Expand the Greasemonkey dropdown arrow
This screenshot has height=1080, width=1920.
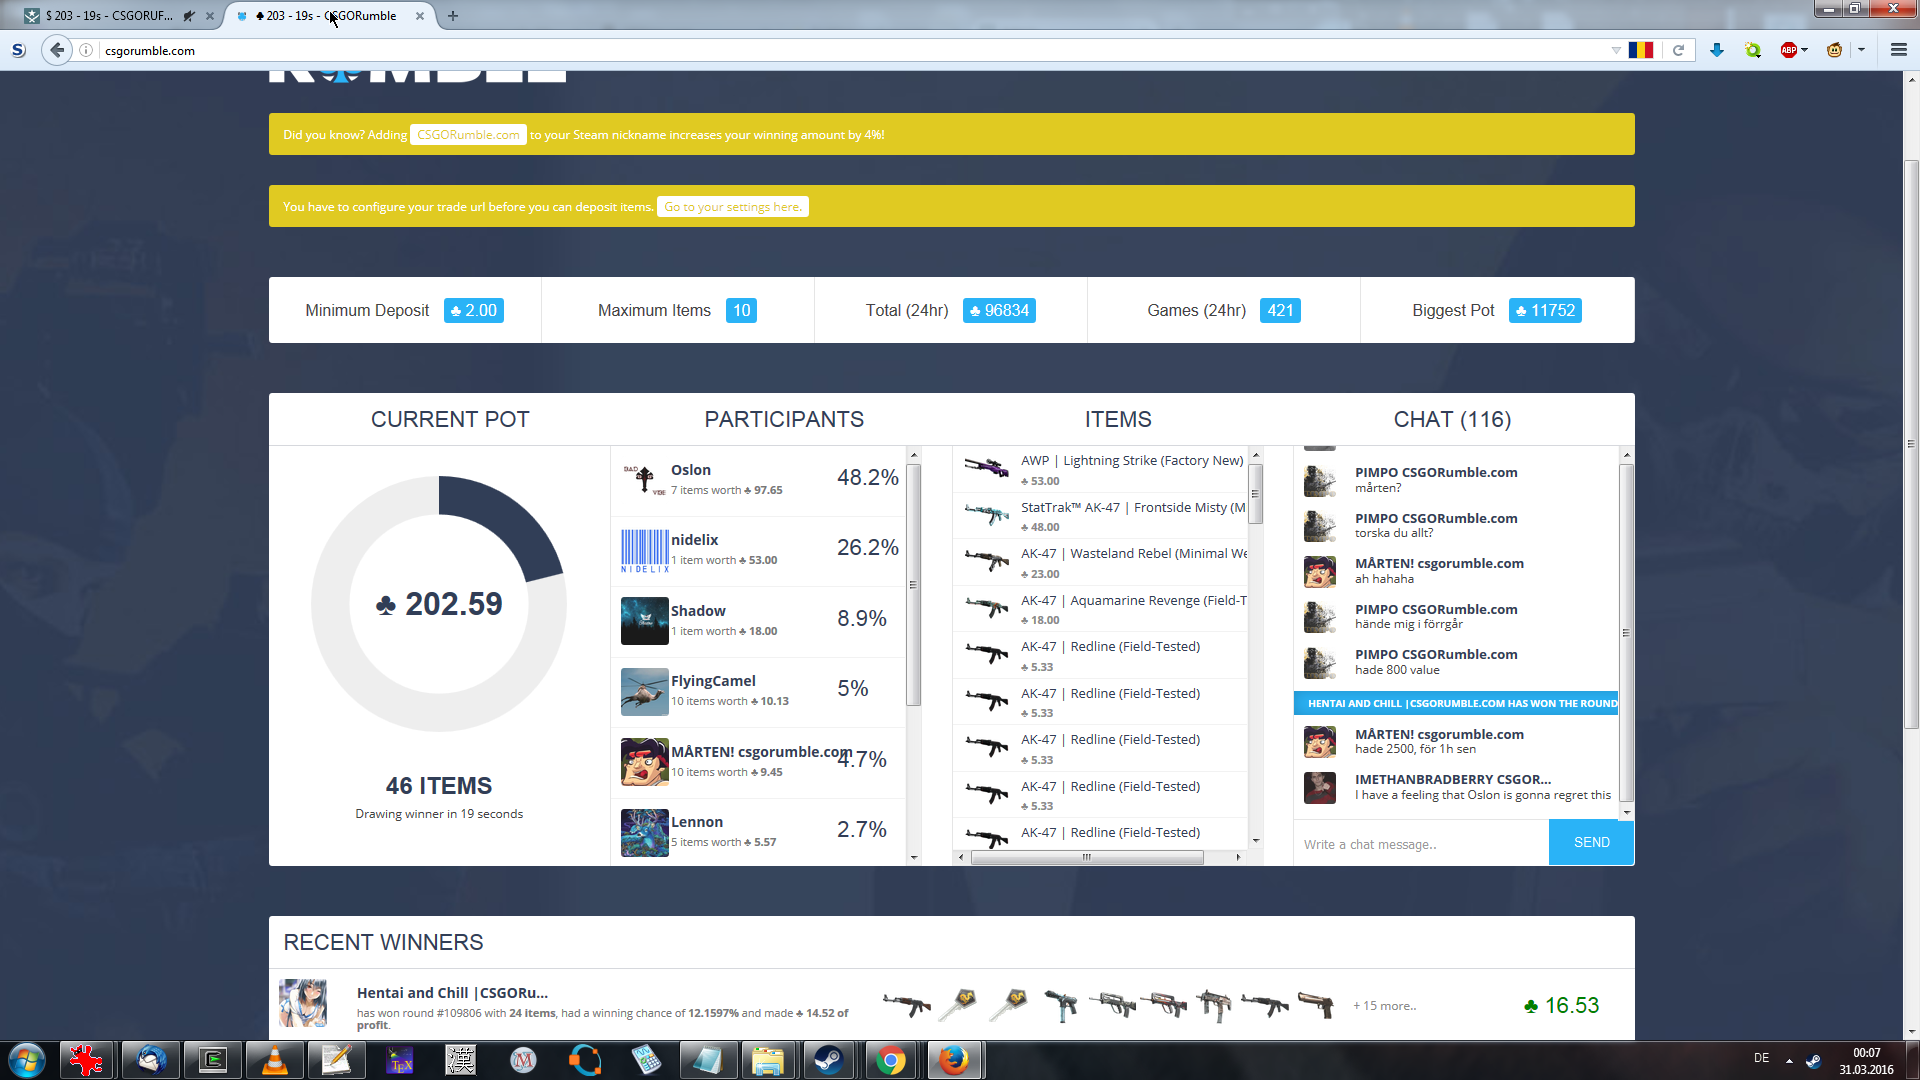[x=1861, y=50]
